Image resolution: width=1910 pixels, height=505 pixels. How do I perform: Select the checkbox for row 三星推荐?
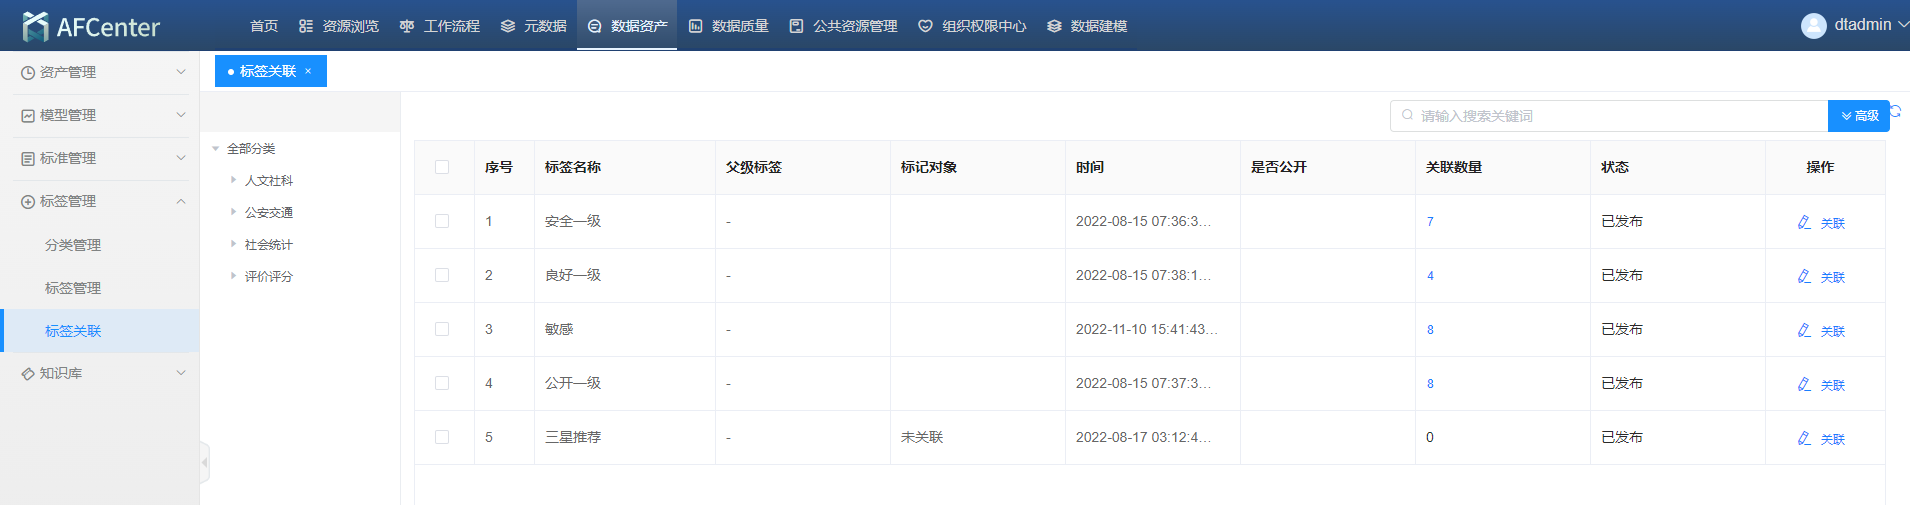click(442, 437)
